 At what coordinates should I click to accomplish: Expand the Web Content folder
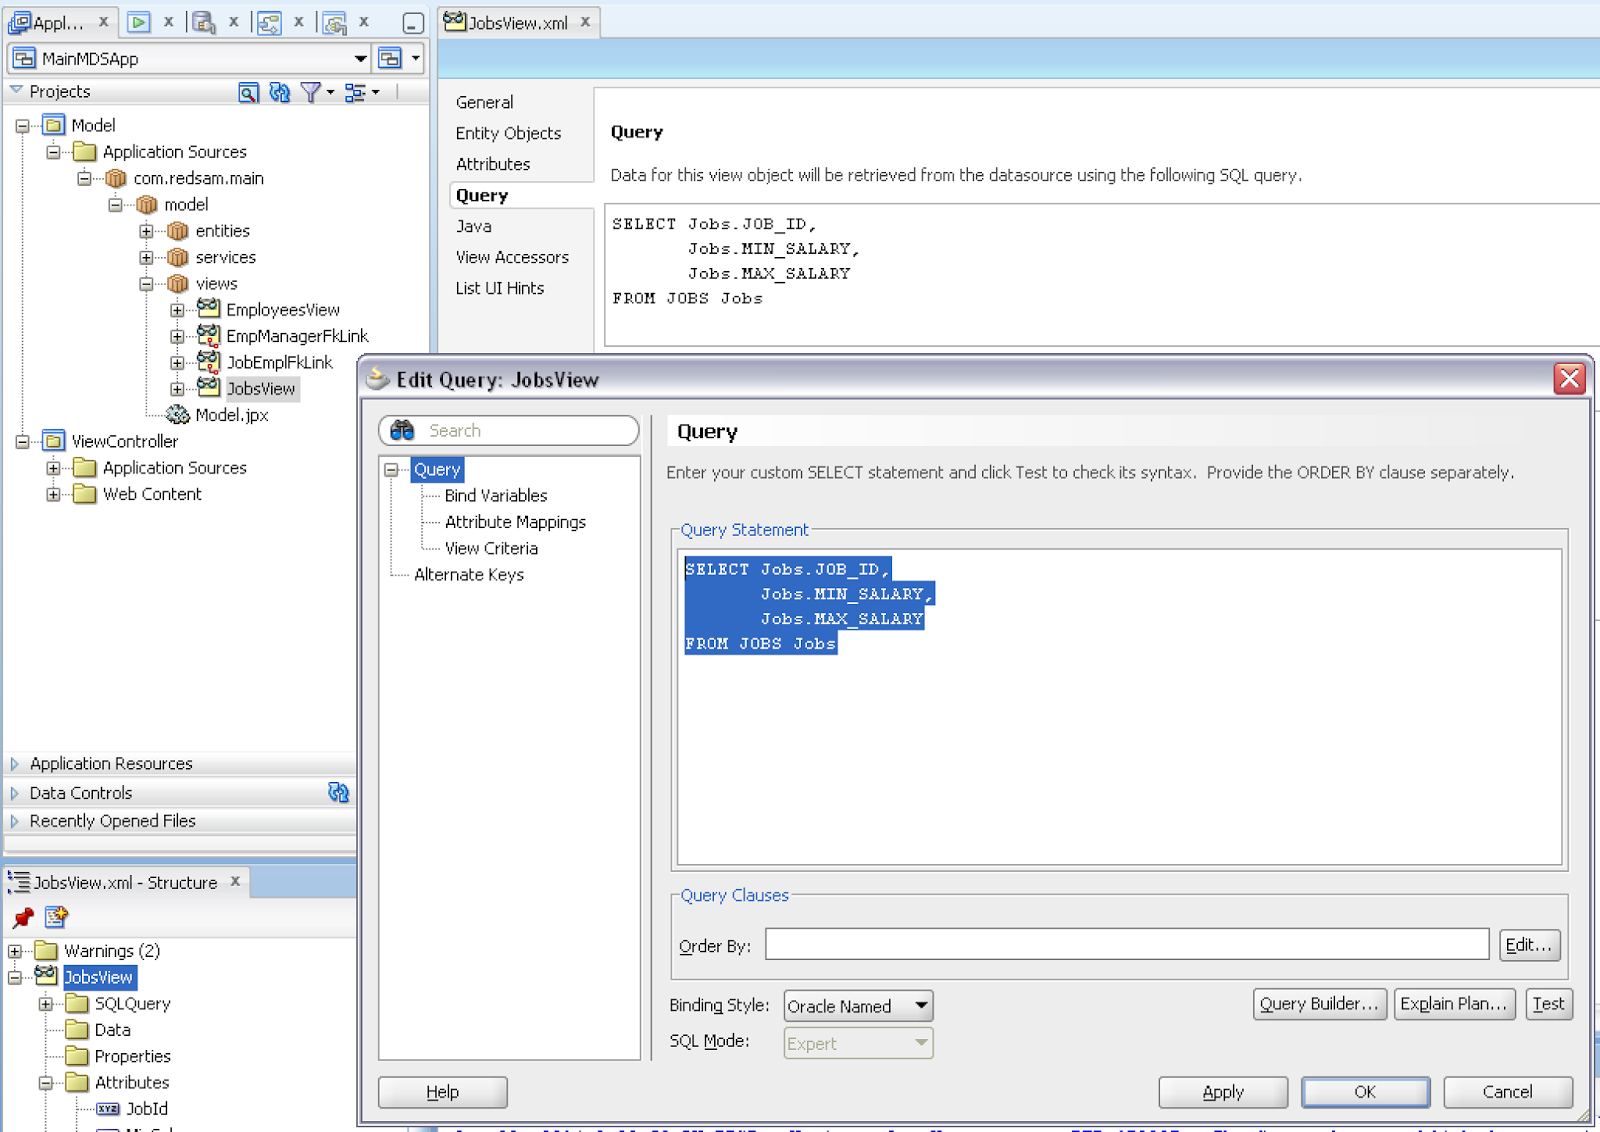pos(53,494)
